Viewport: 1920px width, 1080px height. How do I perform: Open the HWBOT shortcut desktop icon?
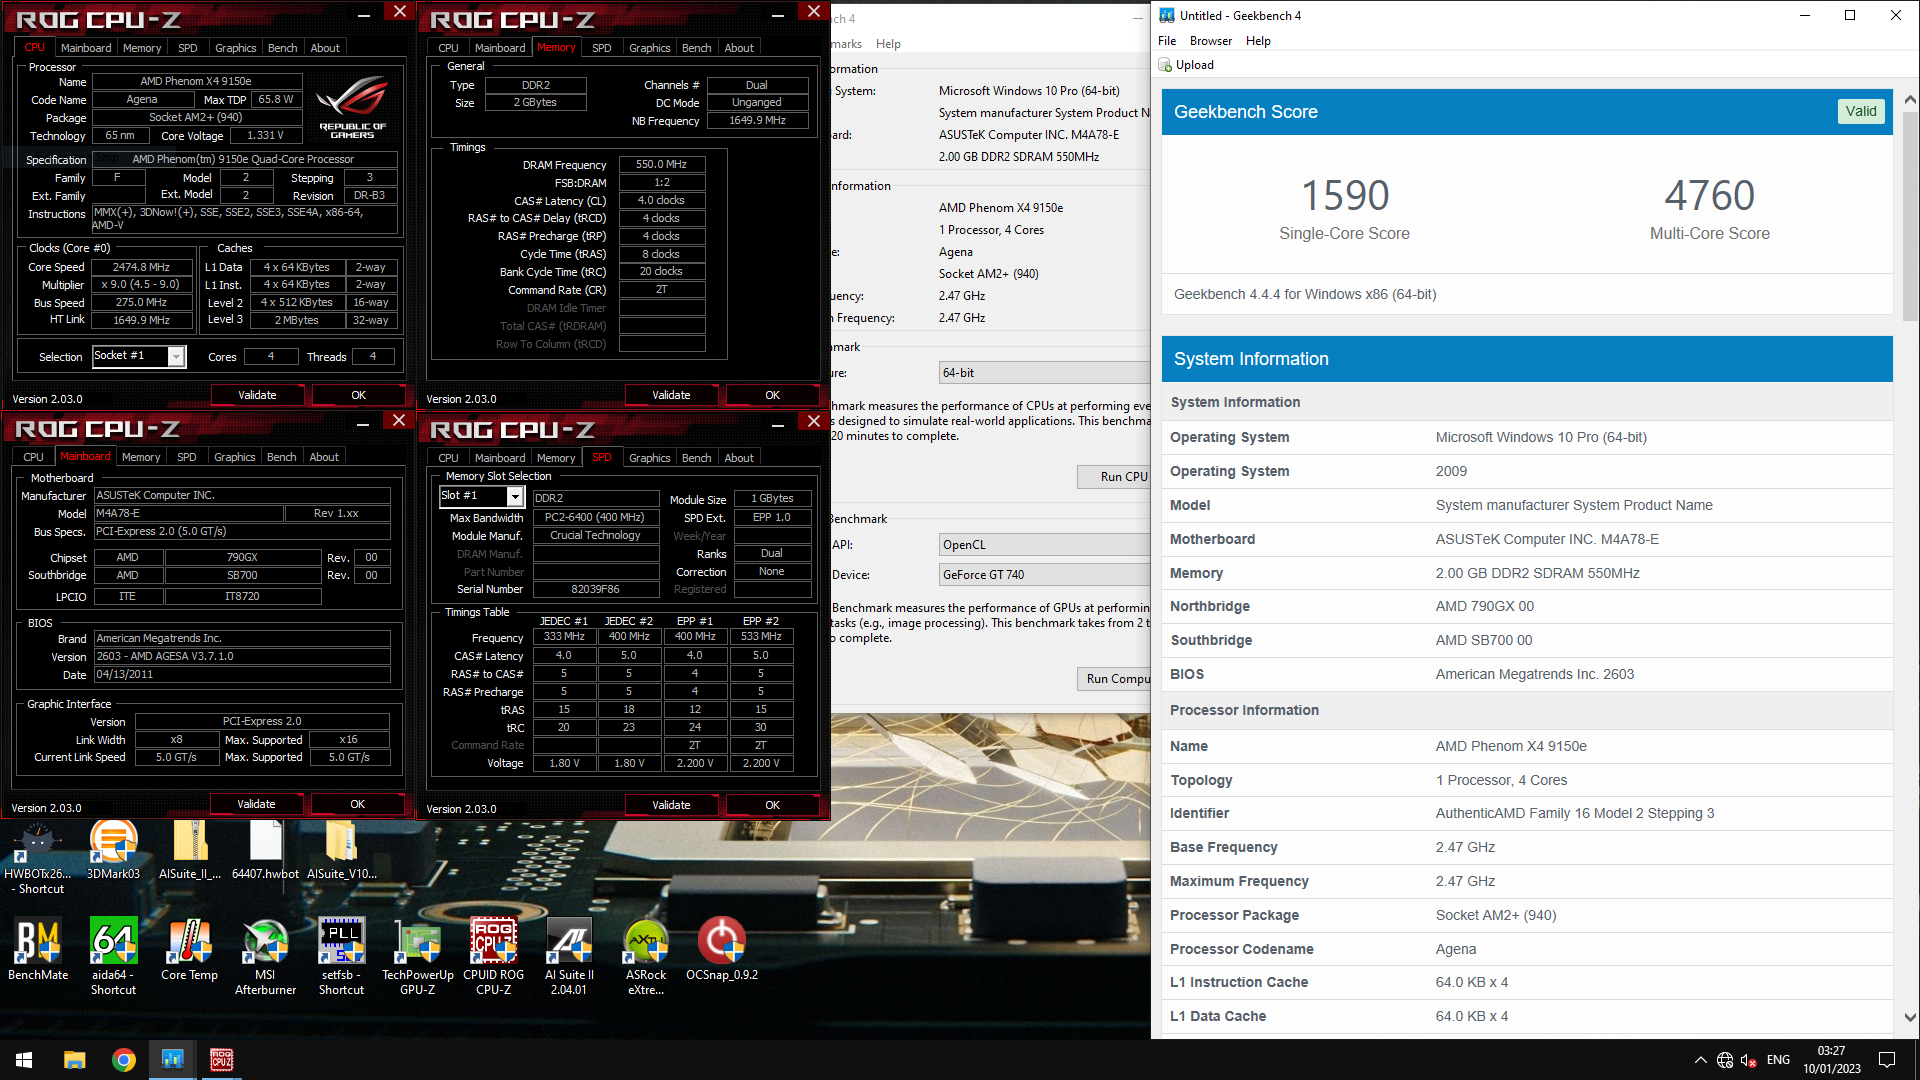click(38, 858)
